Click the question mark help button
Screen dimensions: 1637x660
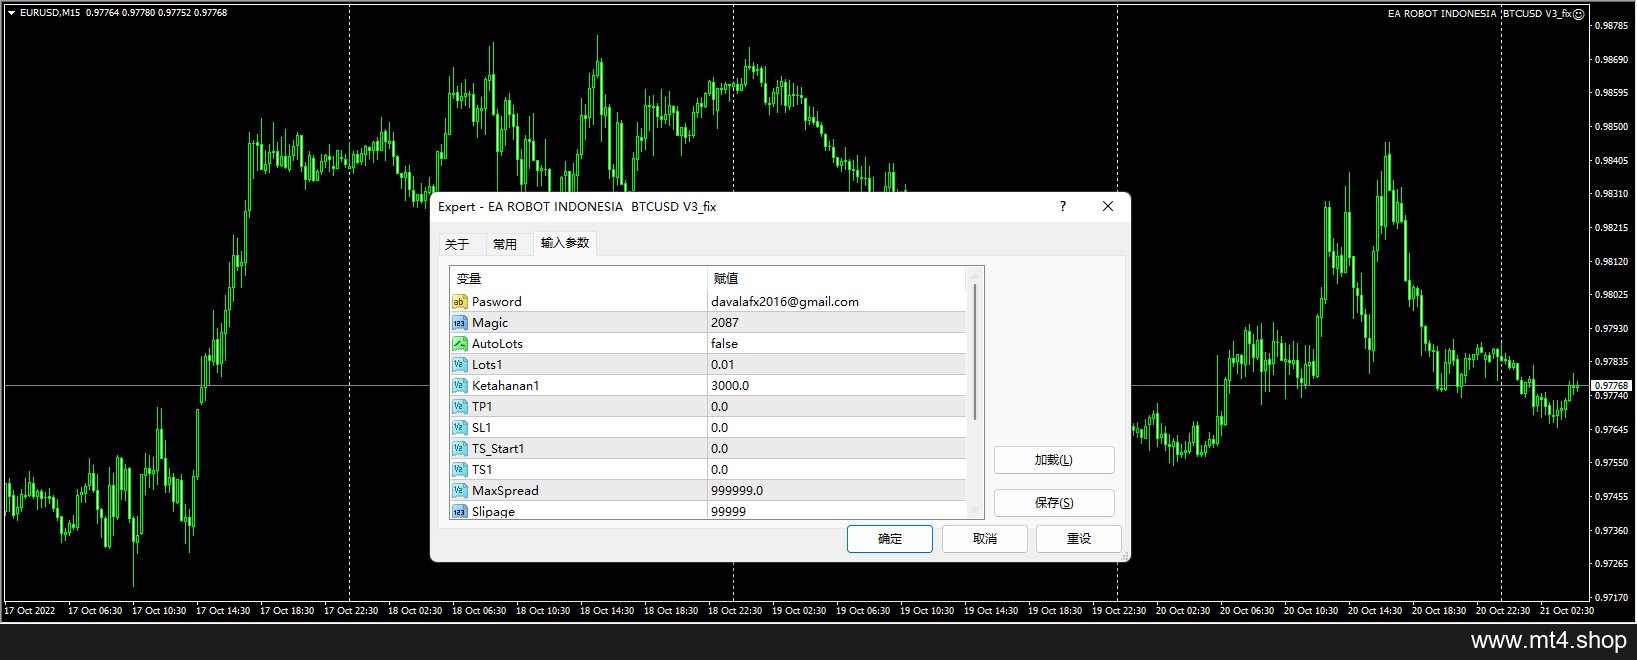[x=1063, y=206]
